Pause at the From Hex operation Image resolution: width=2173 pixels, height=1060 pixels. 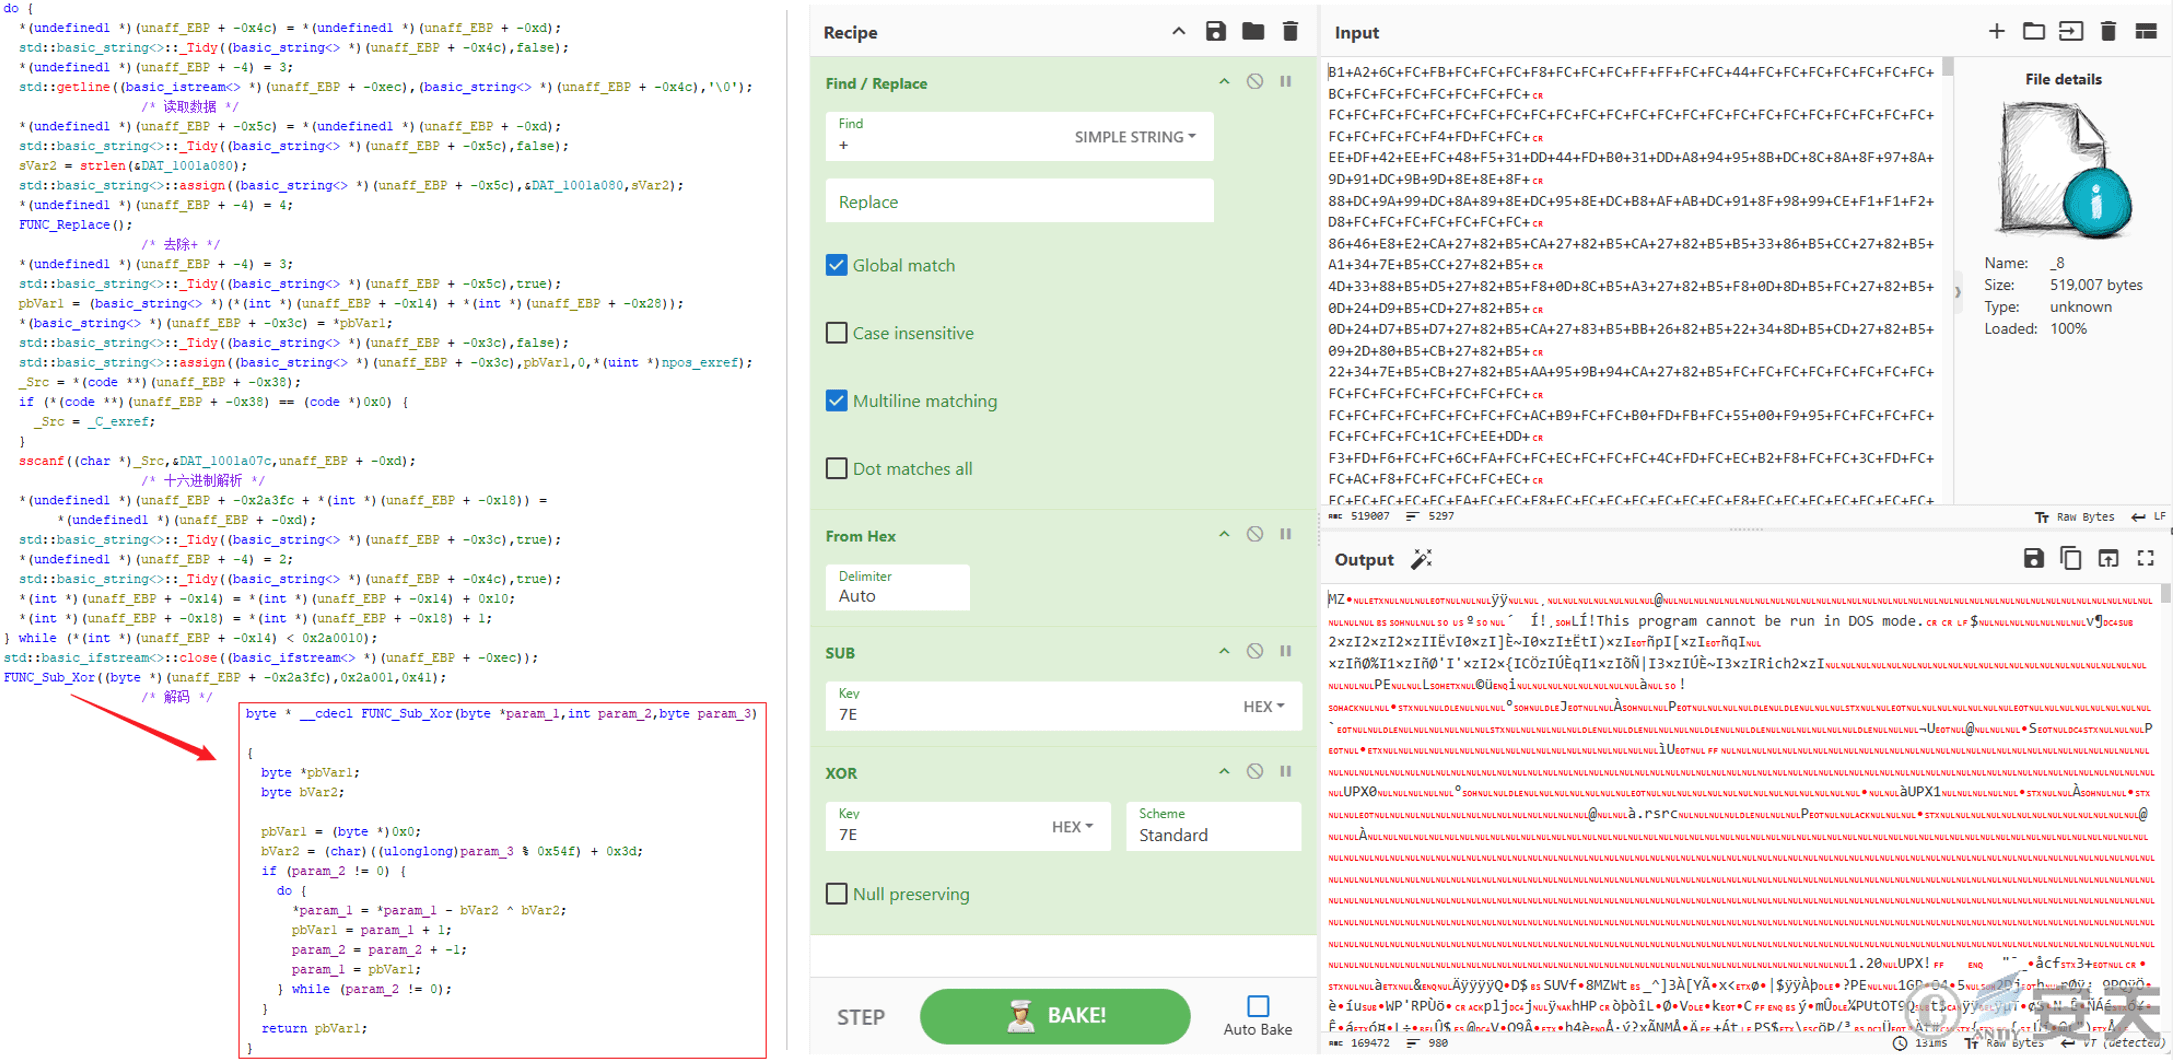coord(1286,535)
